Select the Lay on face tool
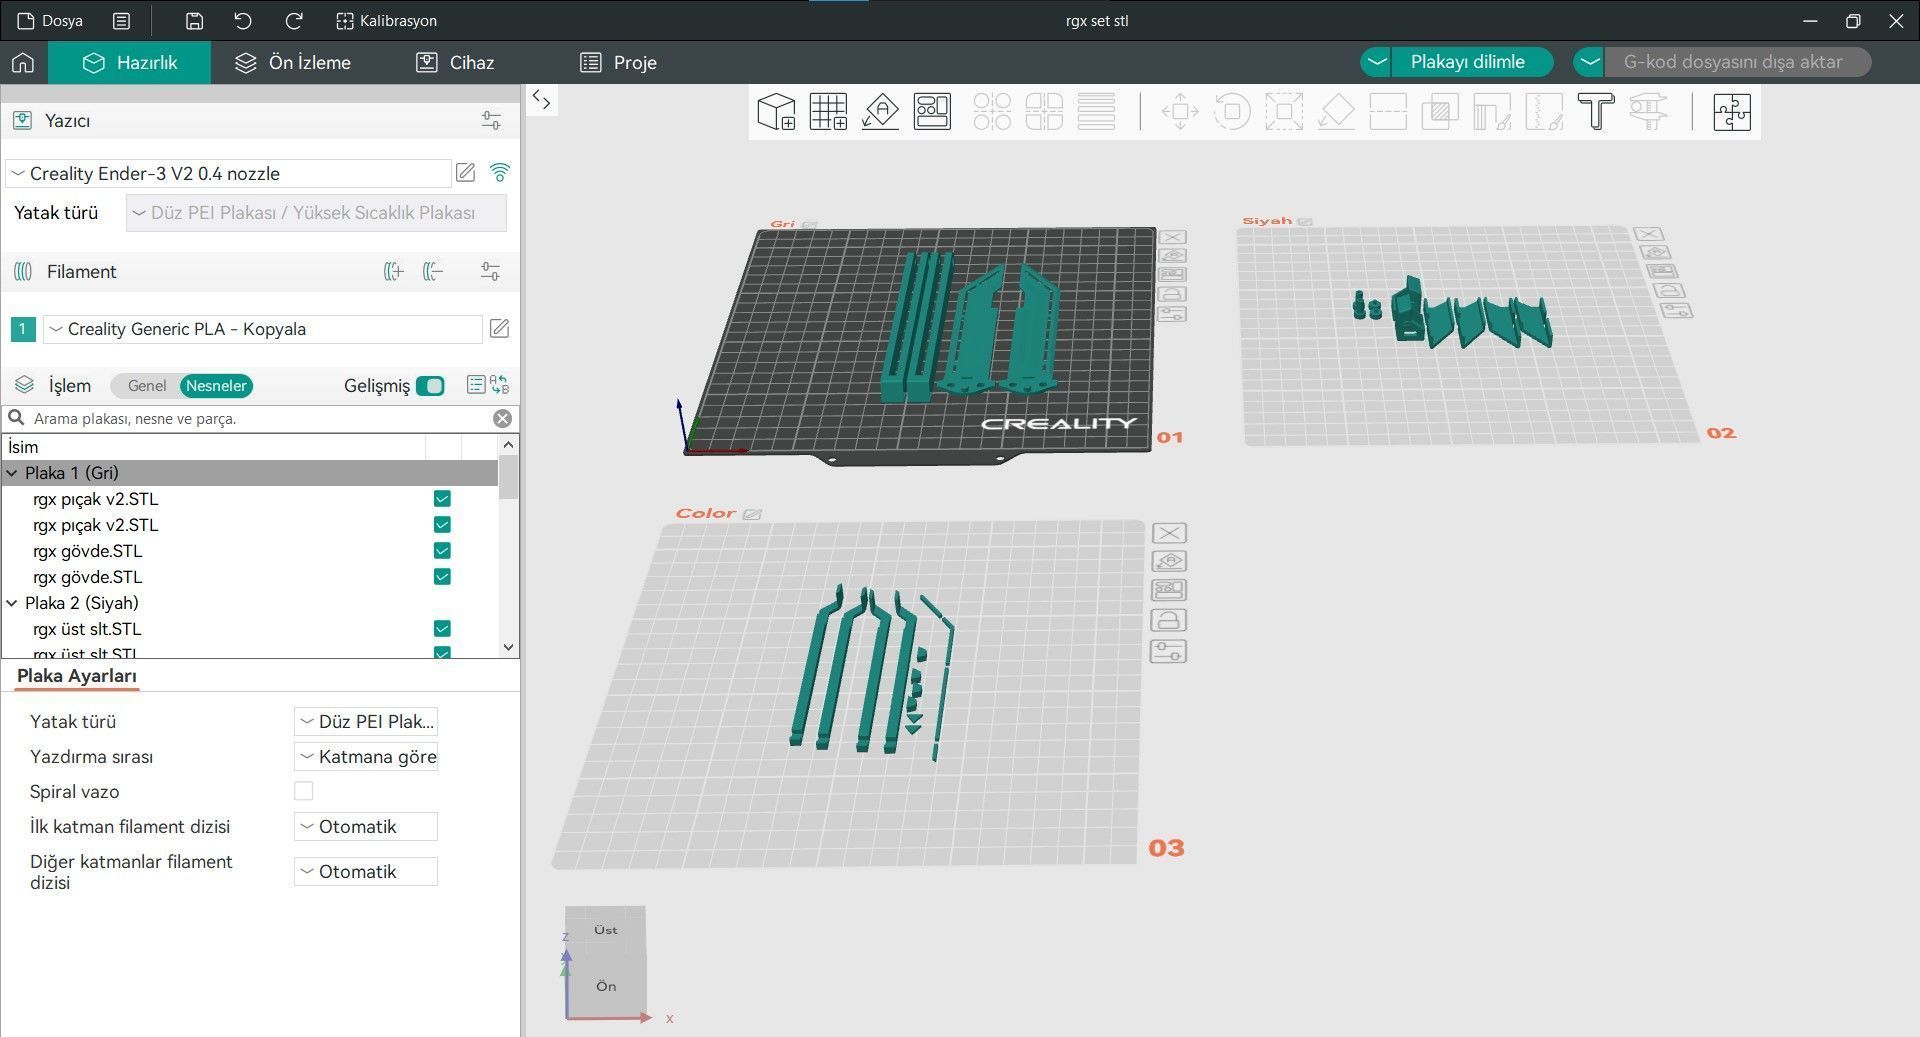The height and width of the screenshot is (1037, 1920). [x=1336, y=112]
